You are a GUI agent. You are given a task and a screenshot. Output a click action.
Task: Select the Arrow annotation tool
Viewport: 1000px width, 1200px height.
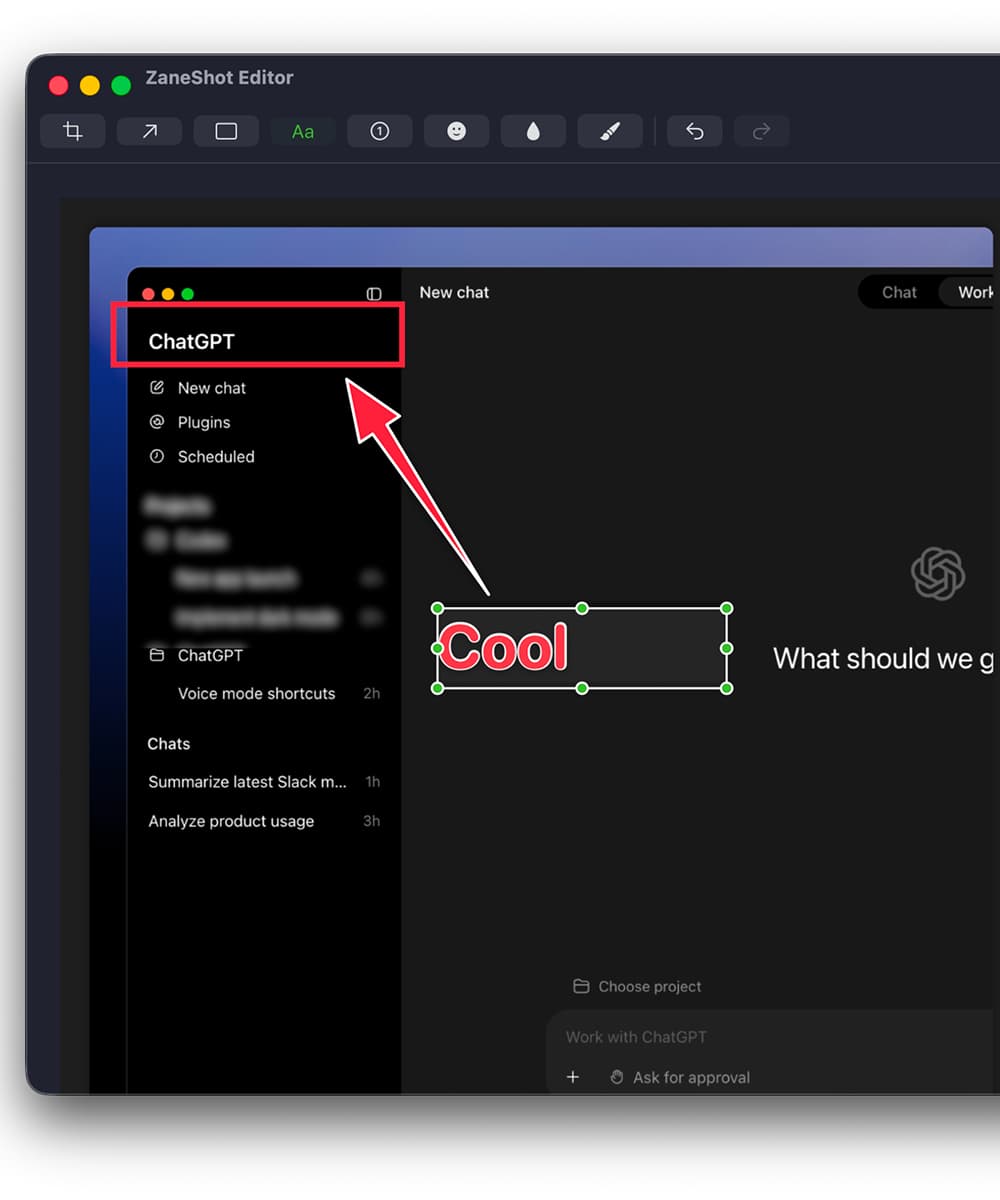point(149,131)
